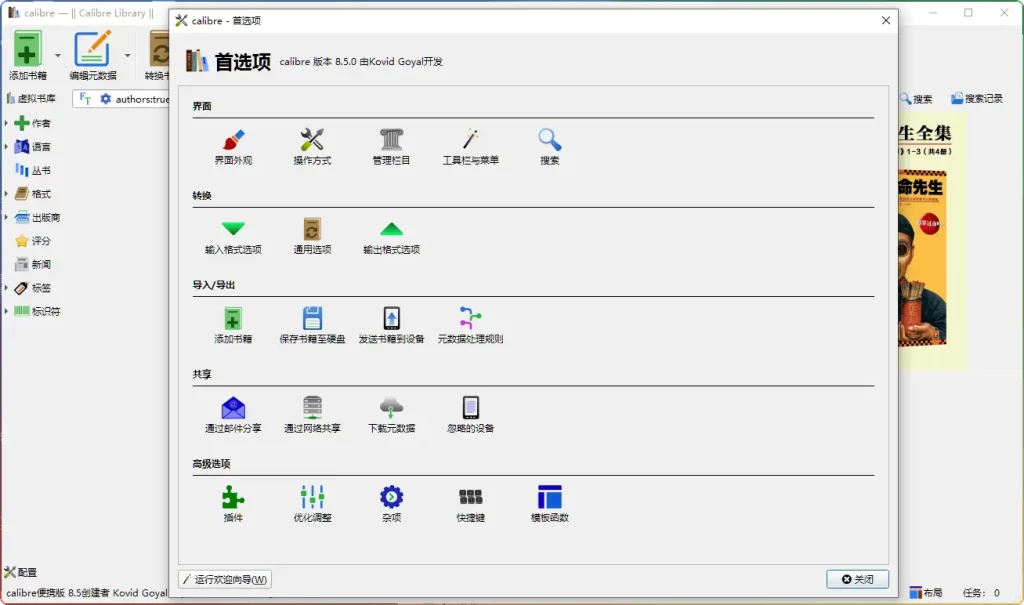
Task: Click the gear icon in search bar
Action: (x=106, y=99)
